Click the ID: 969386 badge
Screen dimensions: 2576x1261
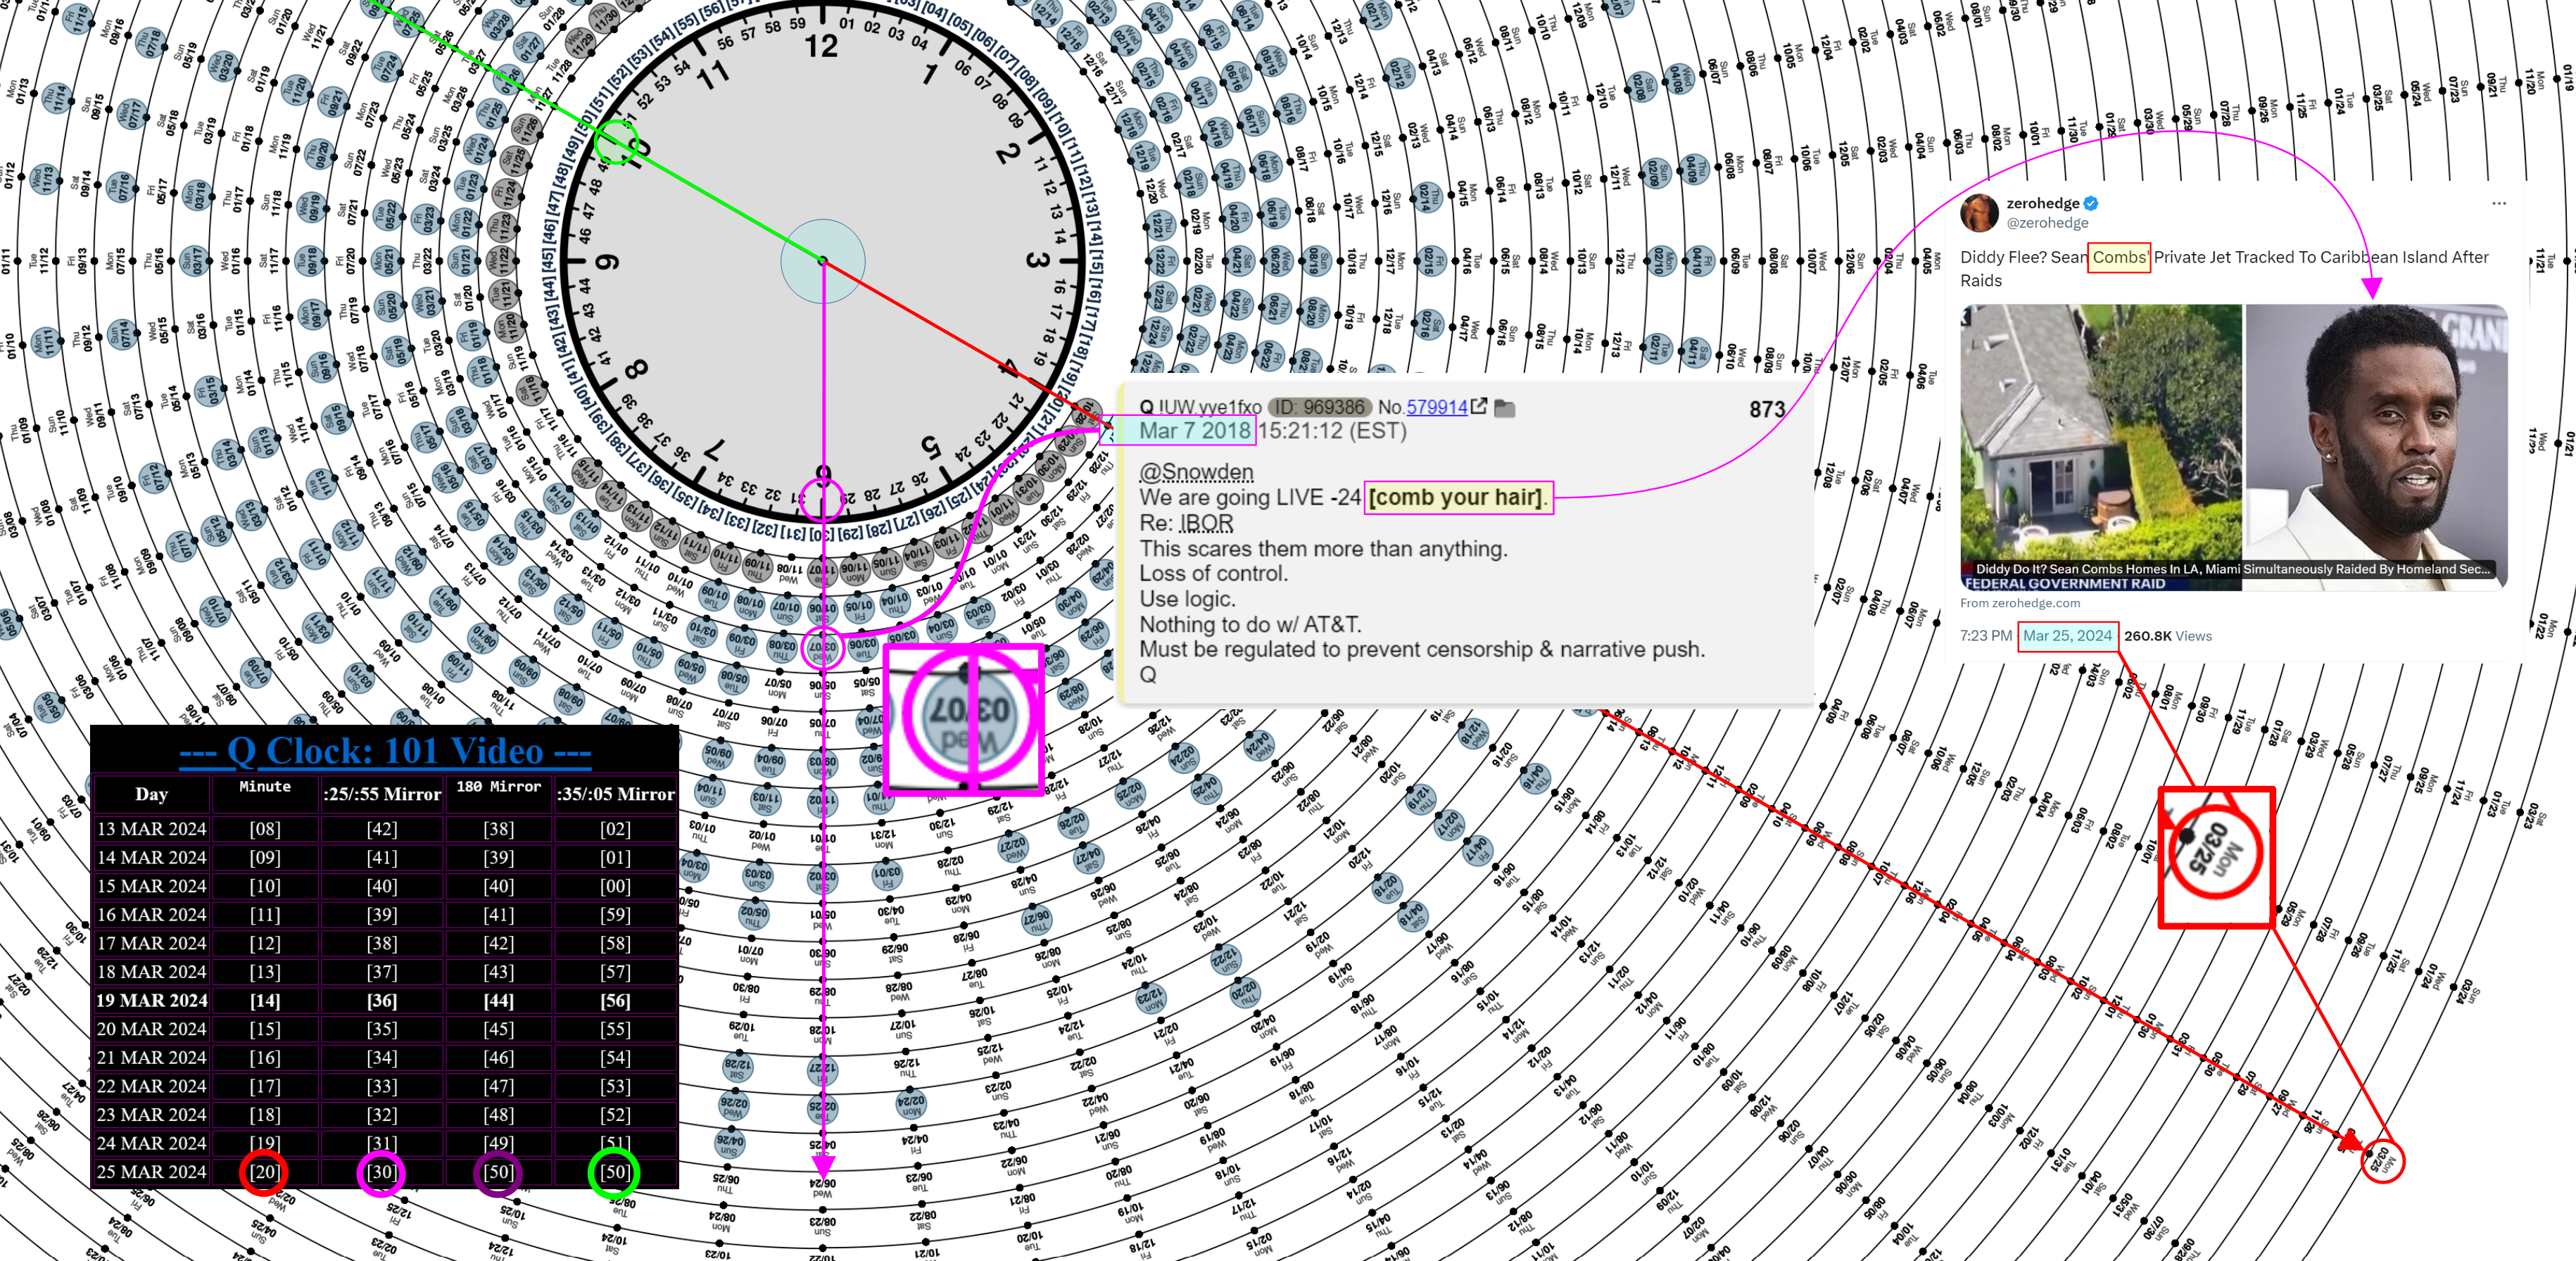click(1320, 407)
